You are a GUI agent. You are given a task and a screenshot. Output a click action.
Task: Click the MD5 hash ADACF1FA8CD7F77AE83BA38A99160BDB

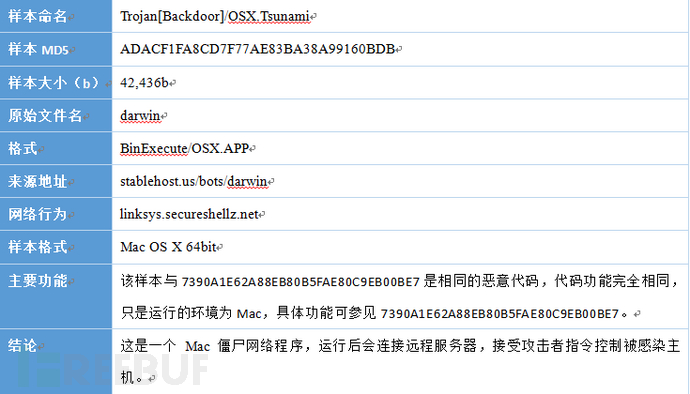coord(257,49)
